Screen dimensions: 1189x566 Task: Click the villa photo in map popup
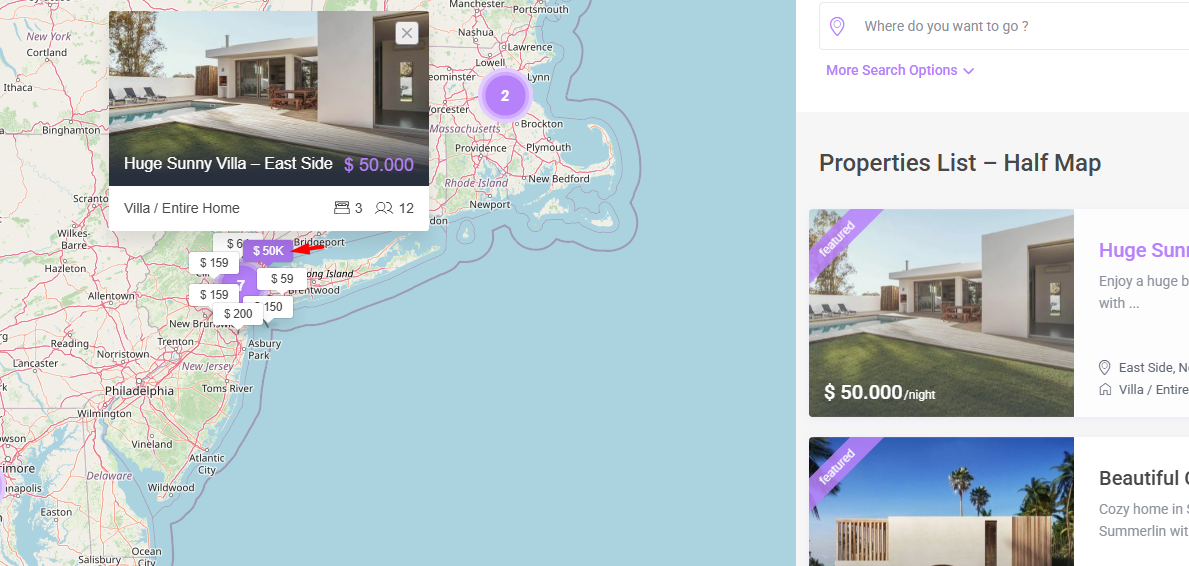pyautogui.click(x=268, y=99)
